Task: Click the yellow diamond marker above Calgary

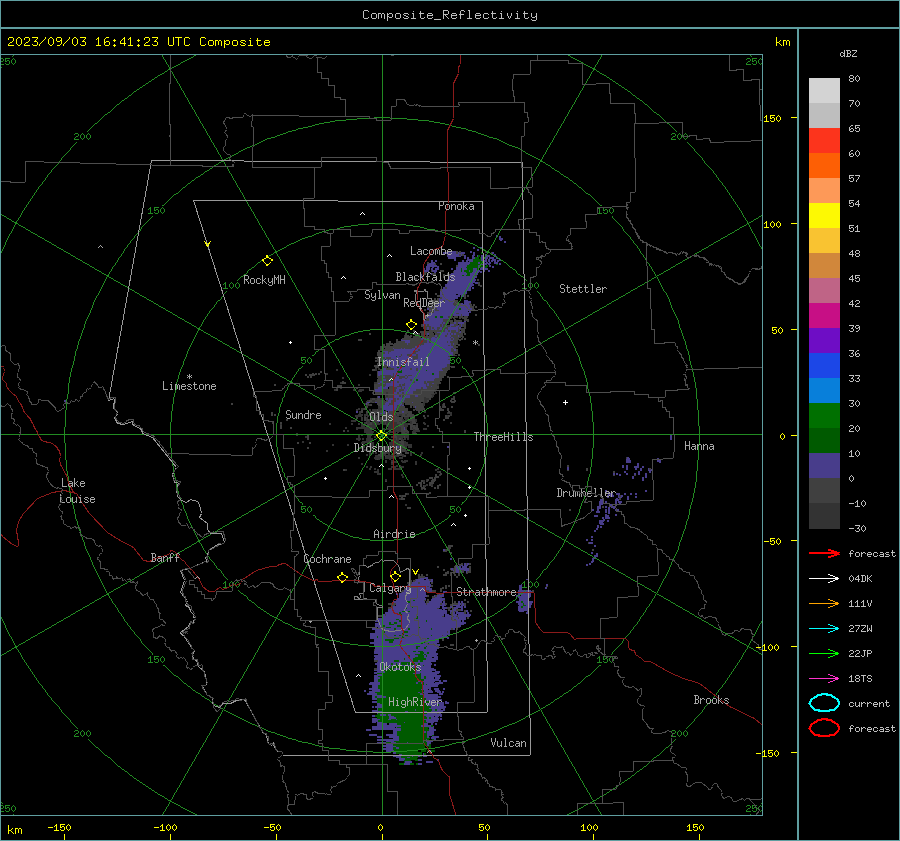Action: click(395, 576)
